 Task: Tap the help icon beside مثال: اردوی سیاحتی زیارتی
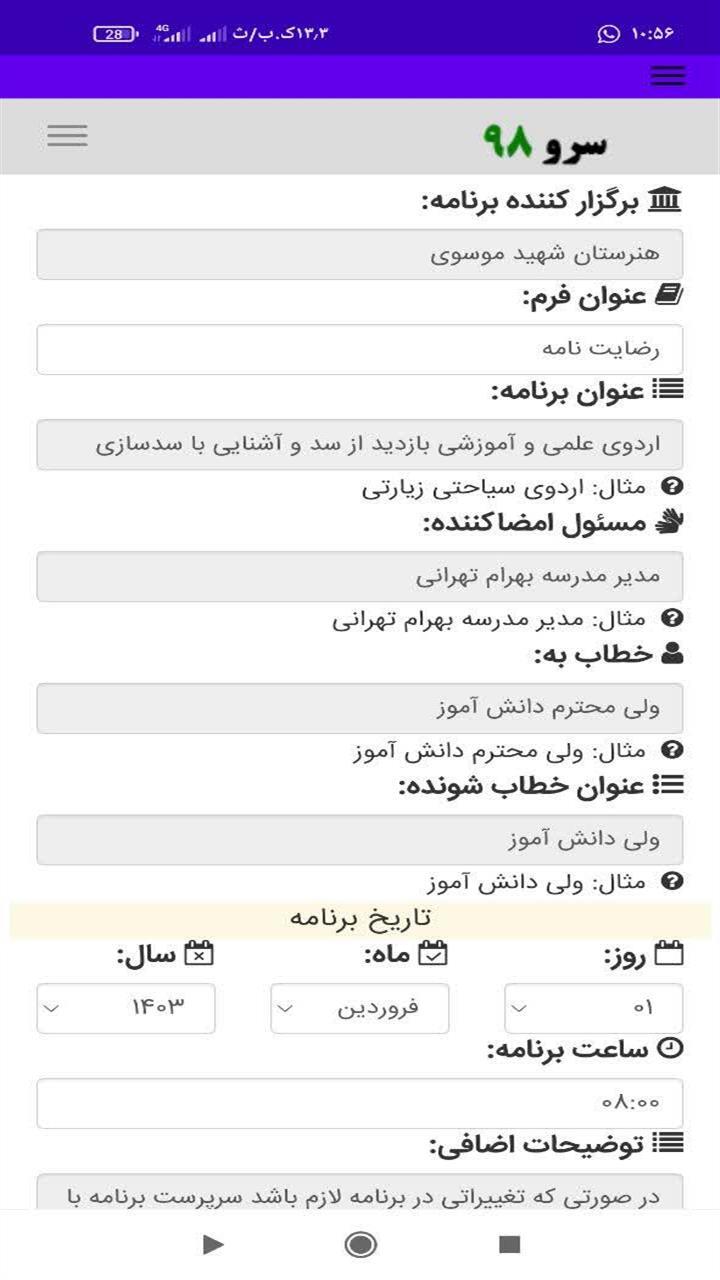tap(673, 487)
